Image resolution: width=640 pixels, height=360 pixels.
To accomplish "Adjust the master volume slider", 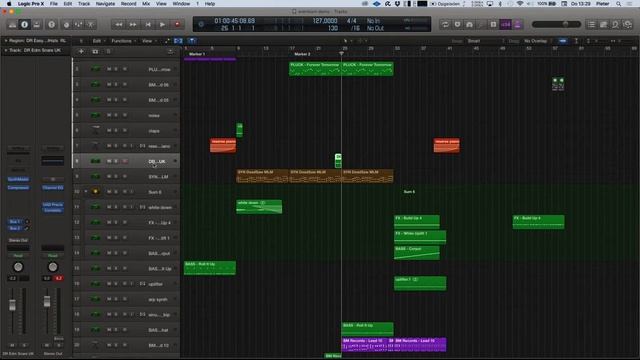I will [x=556, y=24].
